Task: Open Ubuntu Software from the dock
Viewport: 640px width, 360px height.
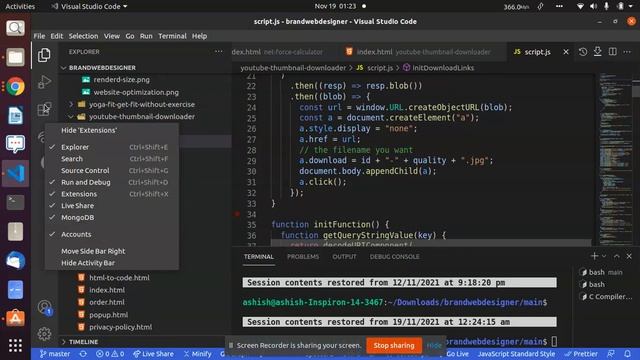Action: pos(16,318)
